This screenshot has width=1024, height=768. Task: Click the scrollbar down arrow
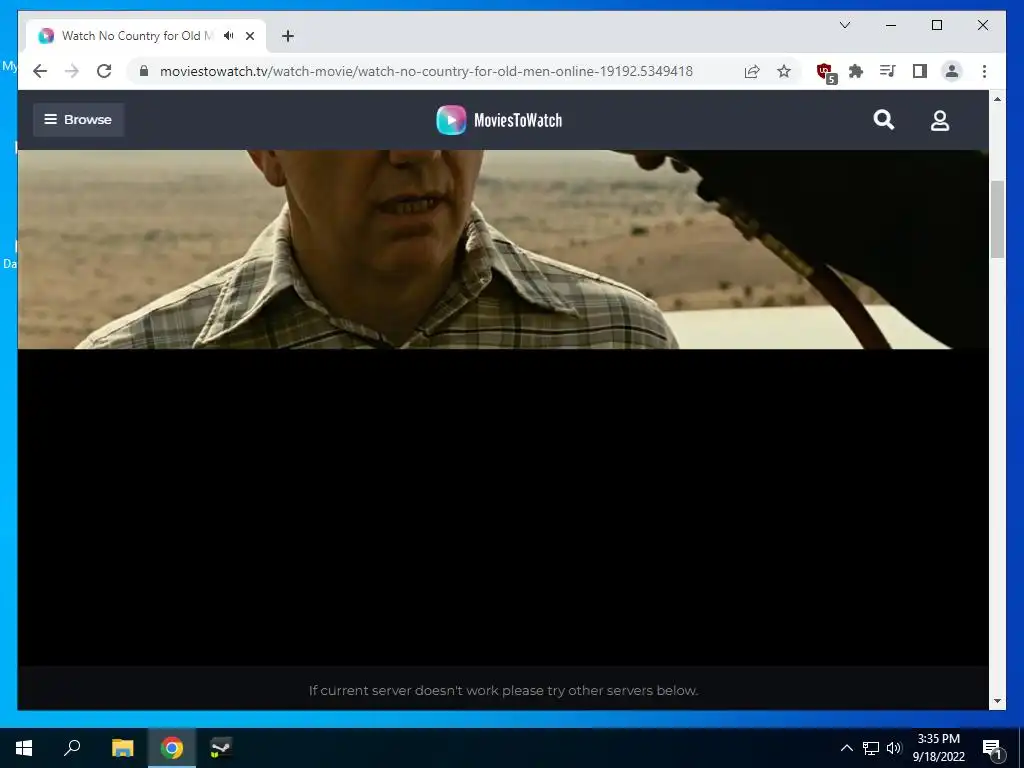tap(997, 701)
